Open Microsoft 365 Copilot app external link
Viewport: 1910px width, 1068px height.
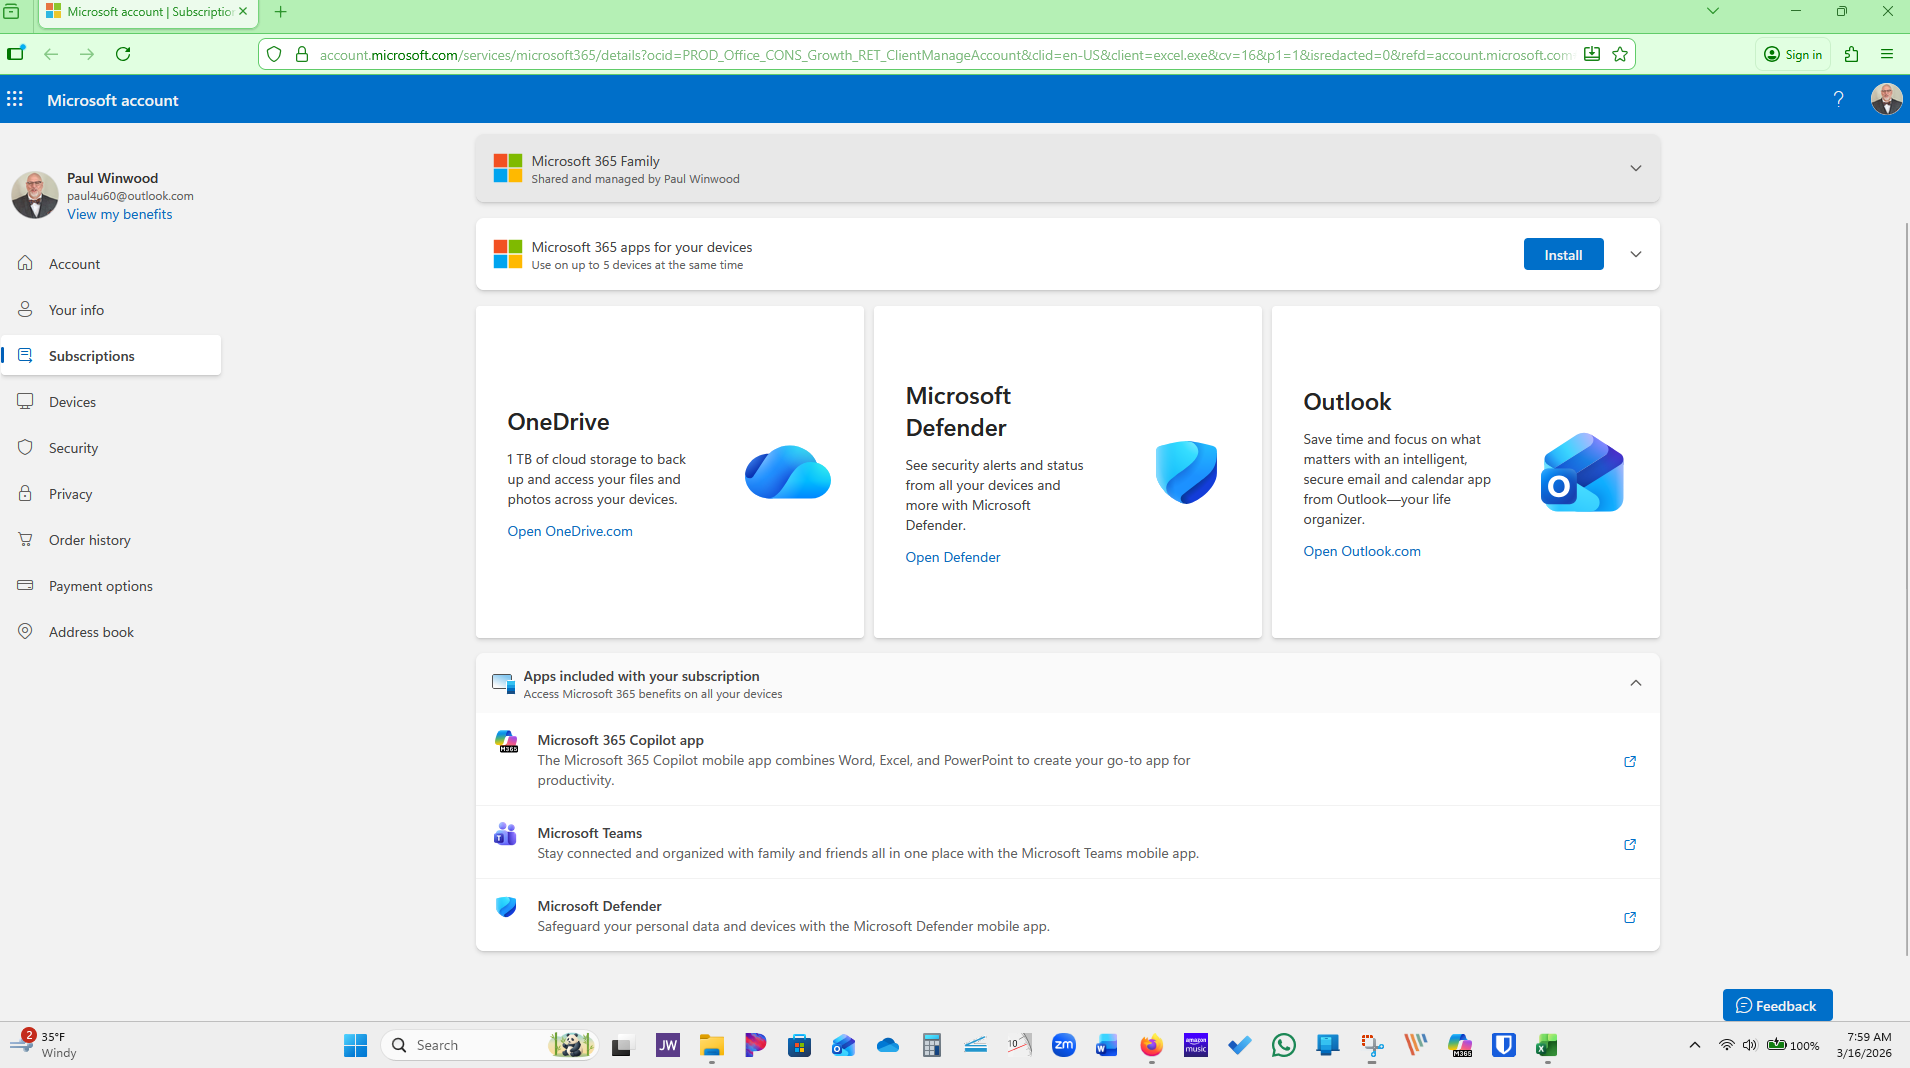(1630, 762)
